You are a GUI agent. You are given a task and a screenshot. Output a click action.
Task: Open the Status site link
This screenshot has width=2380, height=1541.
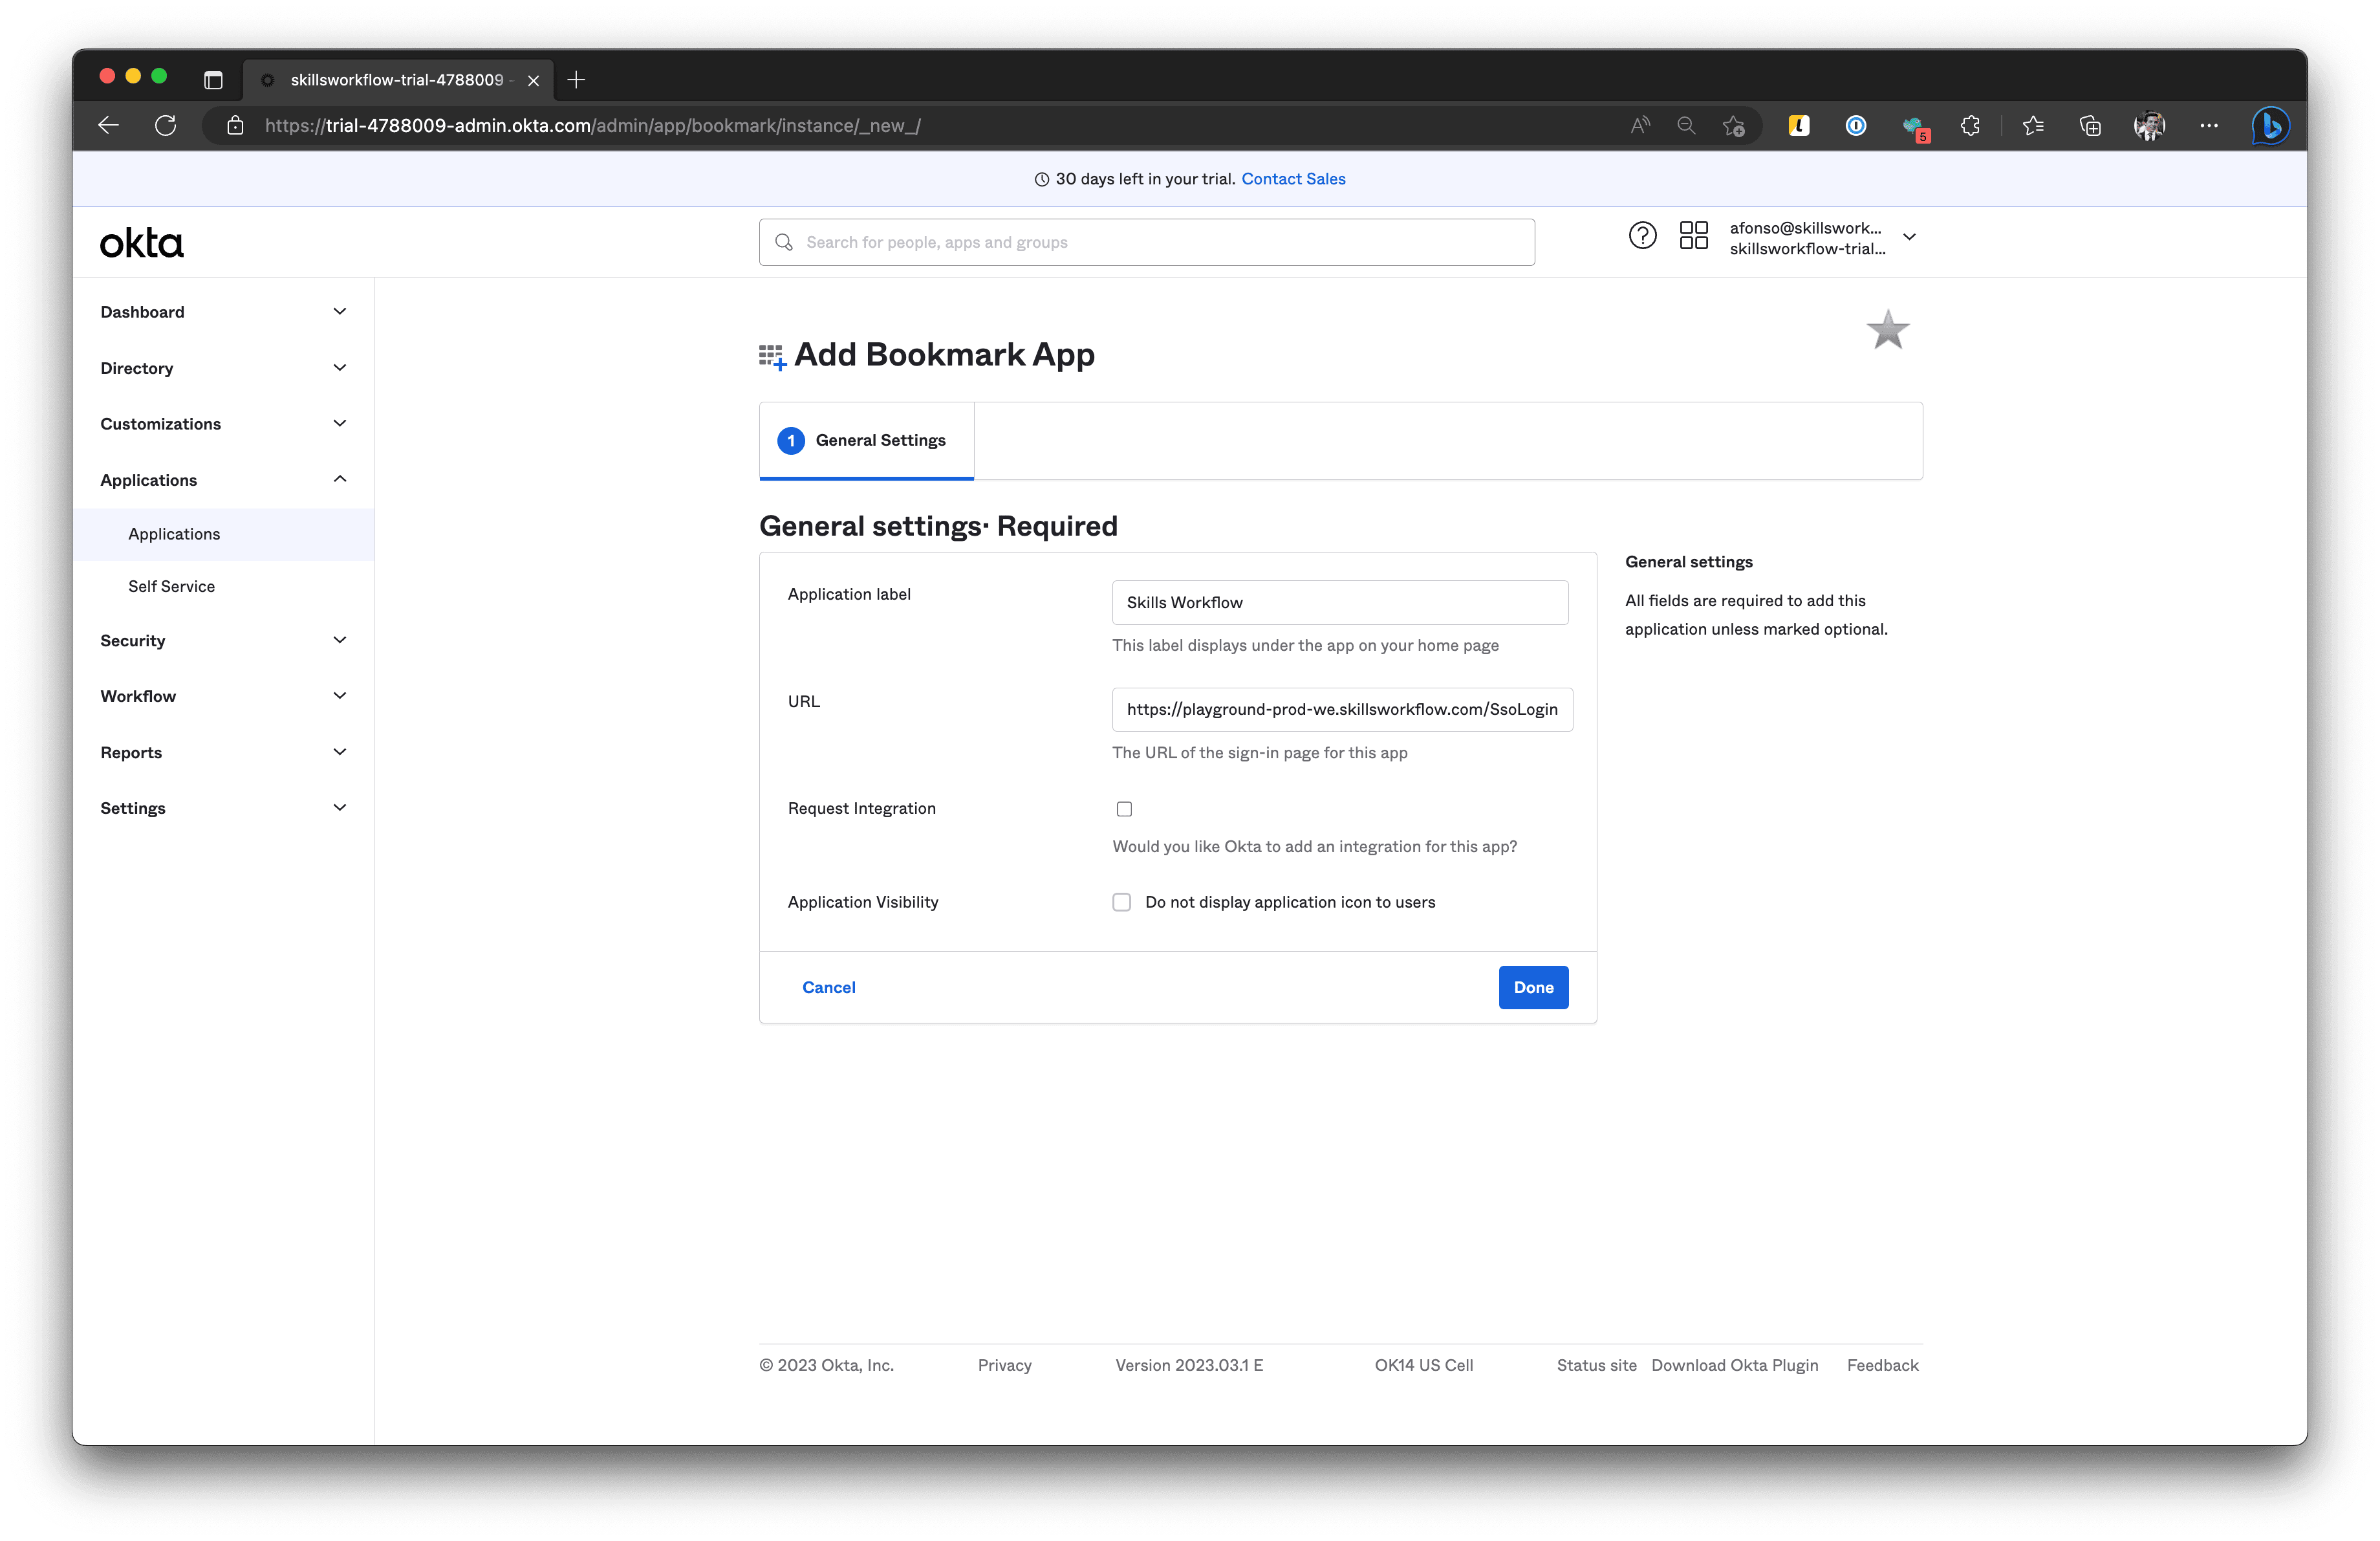[1596, 1365]
